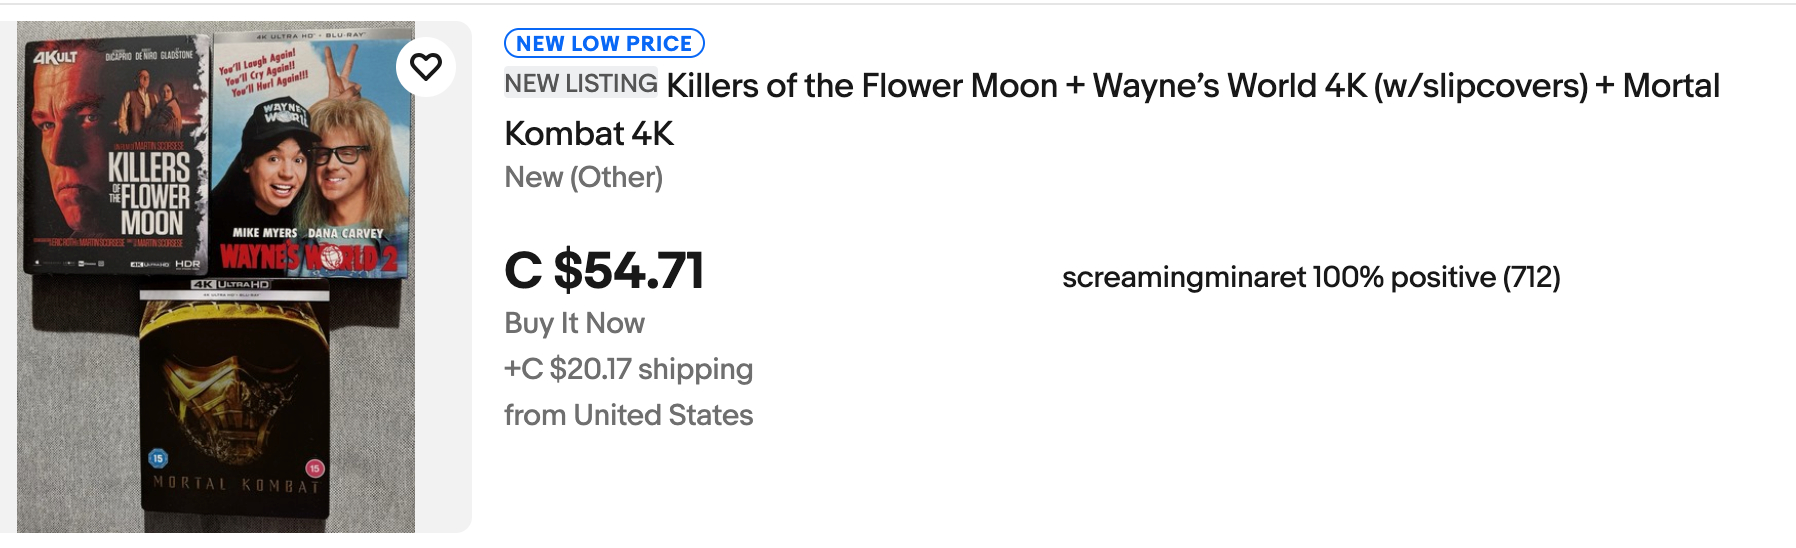Click the C $54.71 price

(604, 271)
